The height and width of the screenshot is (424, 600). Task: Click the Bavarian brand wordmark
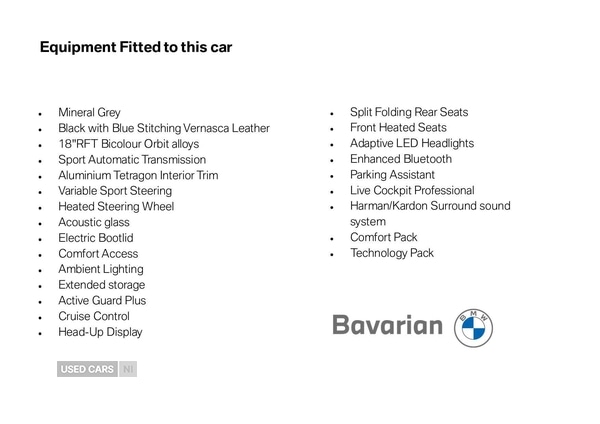(387, 326)
